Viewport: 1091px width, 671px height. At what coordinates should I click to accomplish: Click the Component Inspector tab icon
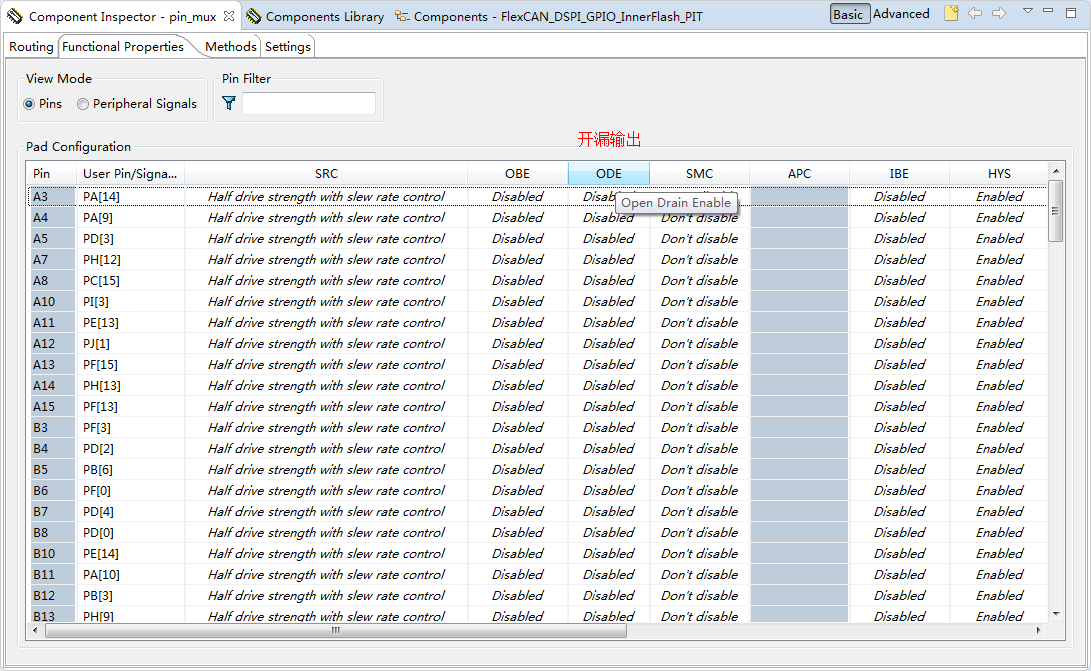tap(15, 15)
